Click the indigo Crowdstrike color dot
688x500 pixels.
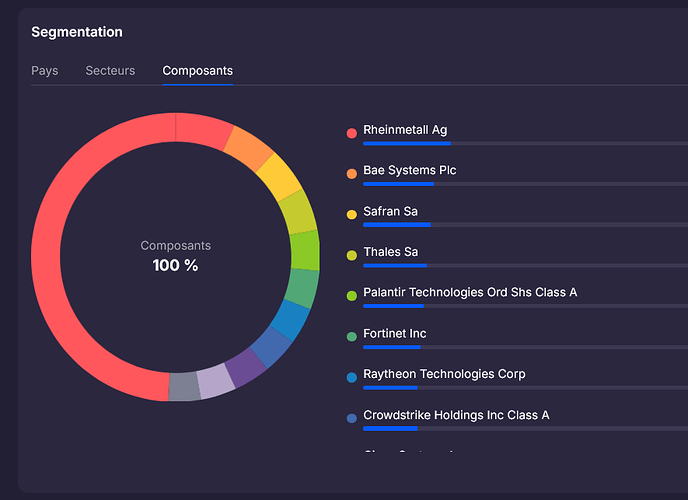(x=351, y=418)
